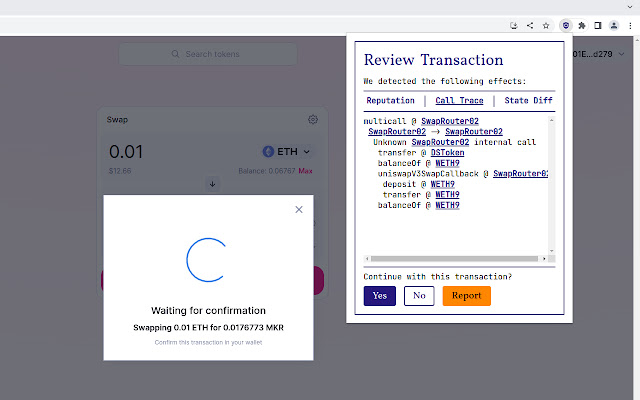Expand the wallet address dropdown chevron

[x=621, y=54]
